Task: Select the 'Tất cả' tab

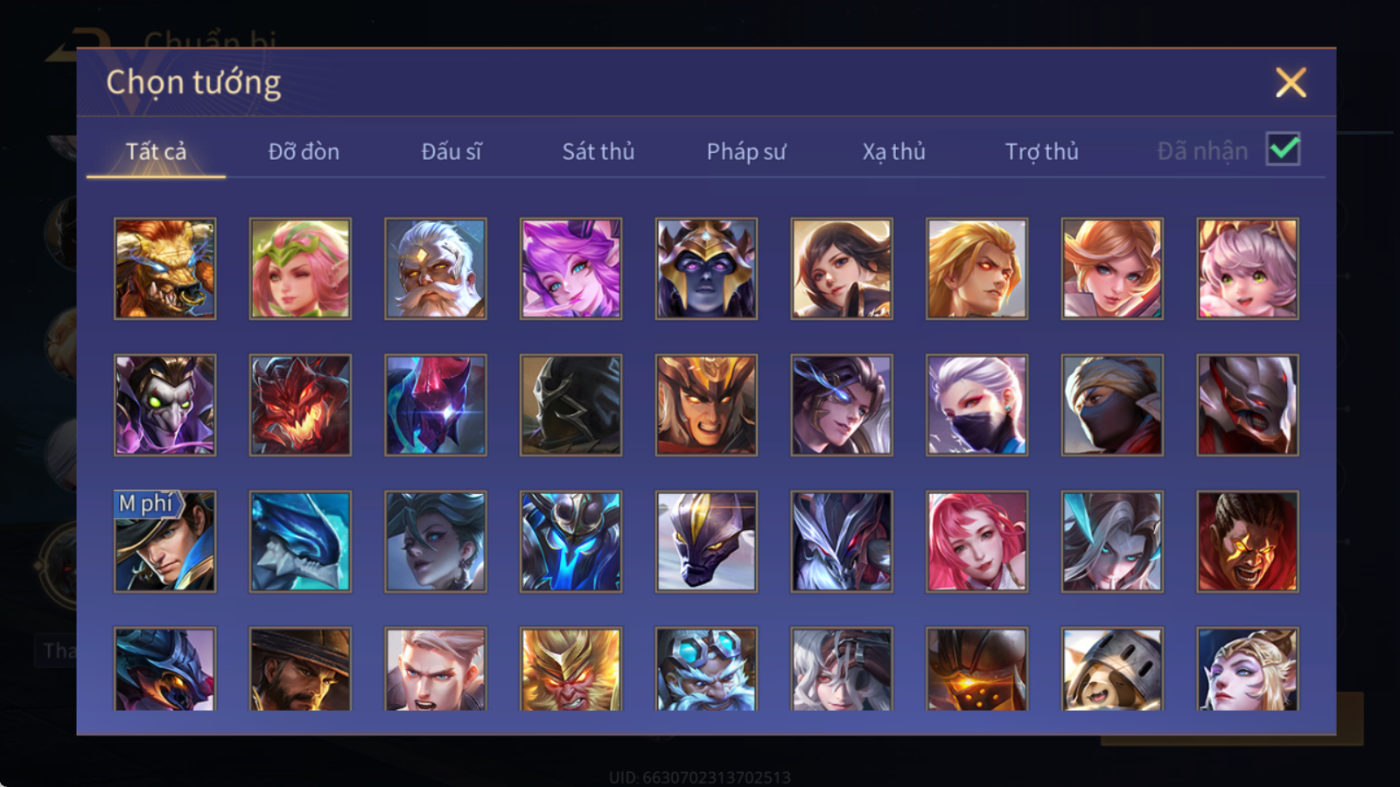Action: [156, 152]
